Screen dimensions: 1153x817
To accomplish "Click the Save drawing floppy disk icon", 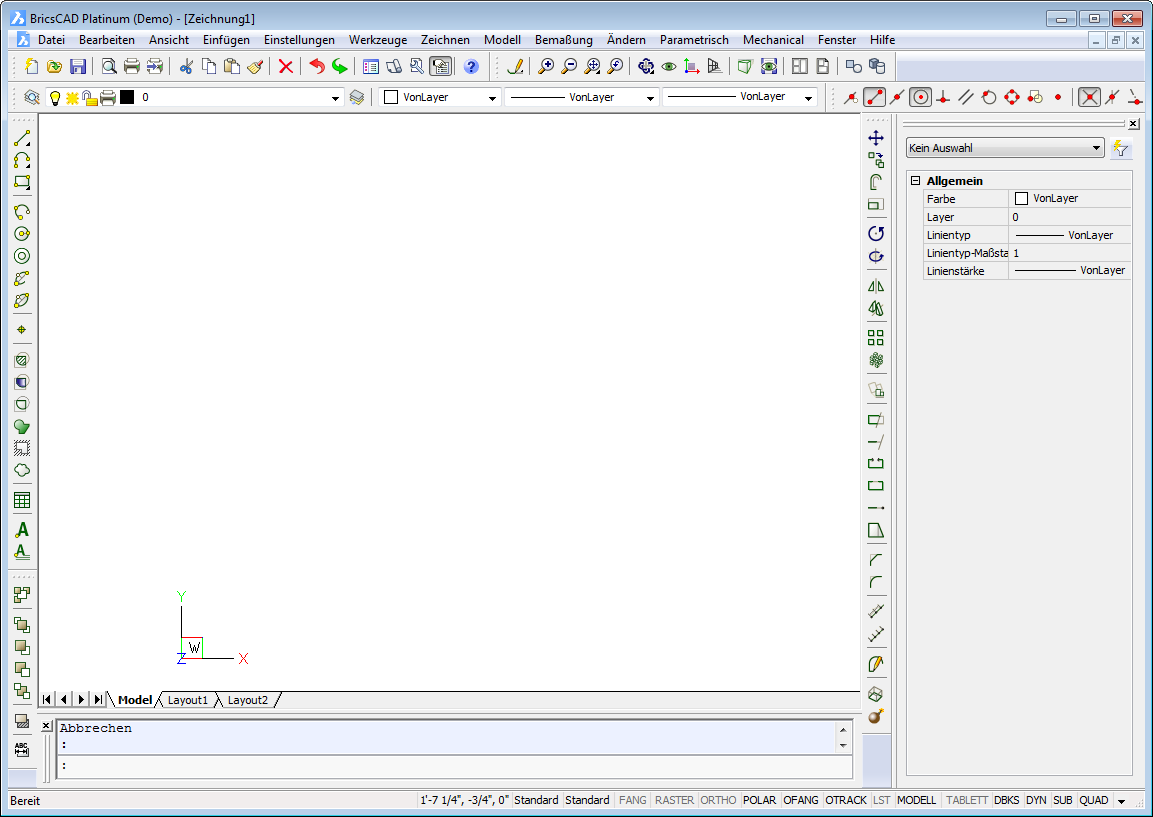I will (78, 67).
